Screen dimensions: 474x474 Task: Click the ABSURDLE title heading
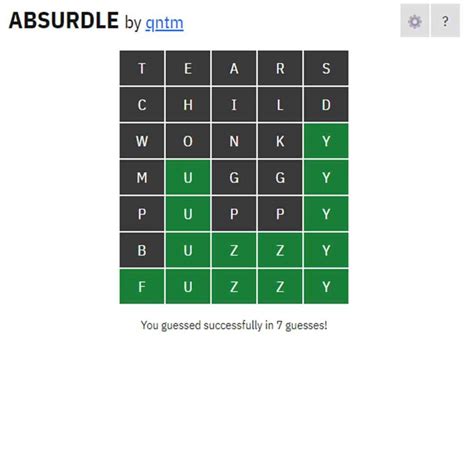(64, 20)
